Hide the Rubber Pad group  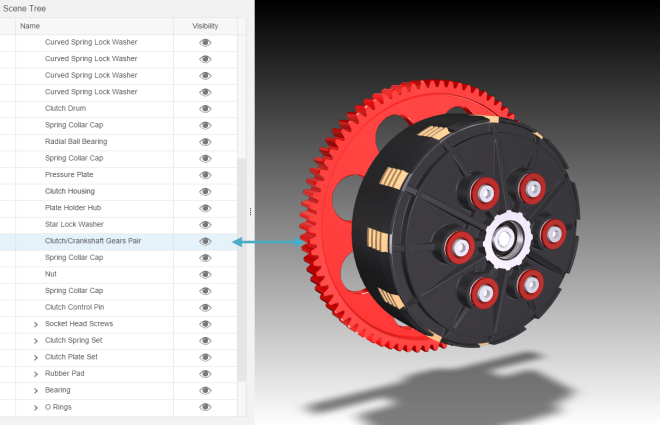coord(205,374)
